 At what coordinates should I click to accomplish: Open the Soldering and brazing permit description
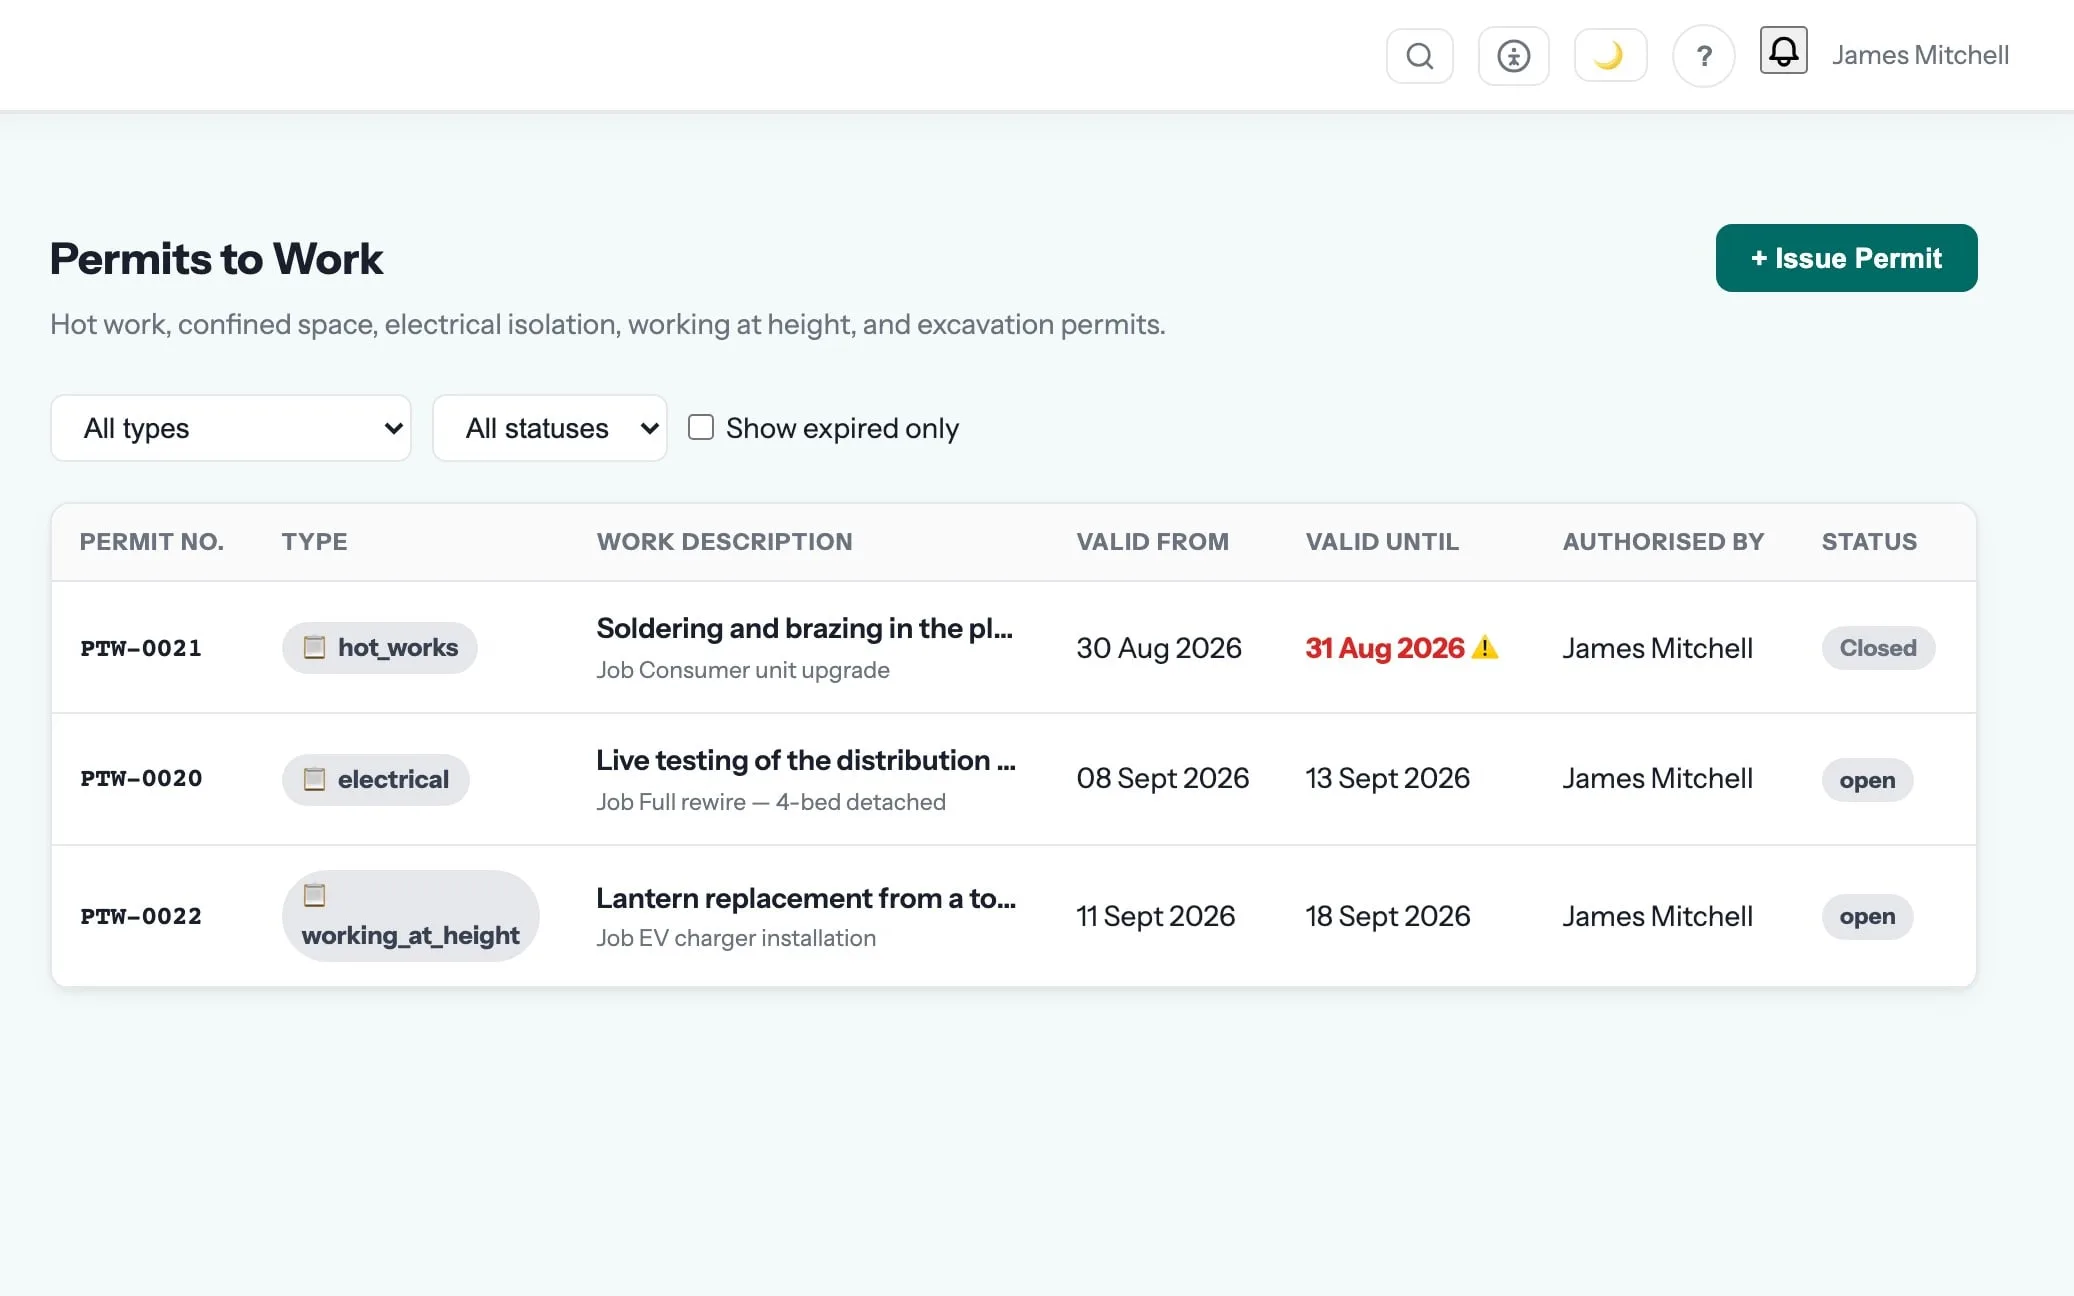pyautogui.click(x=805, y=628)
